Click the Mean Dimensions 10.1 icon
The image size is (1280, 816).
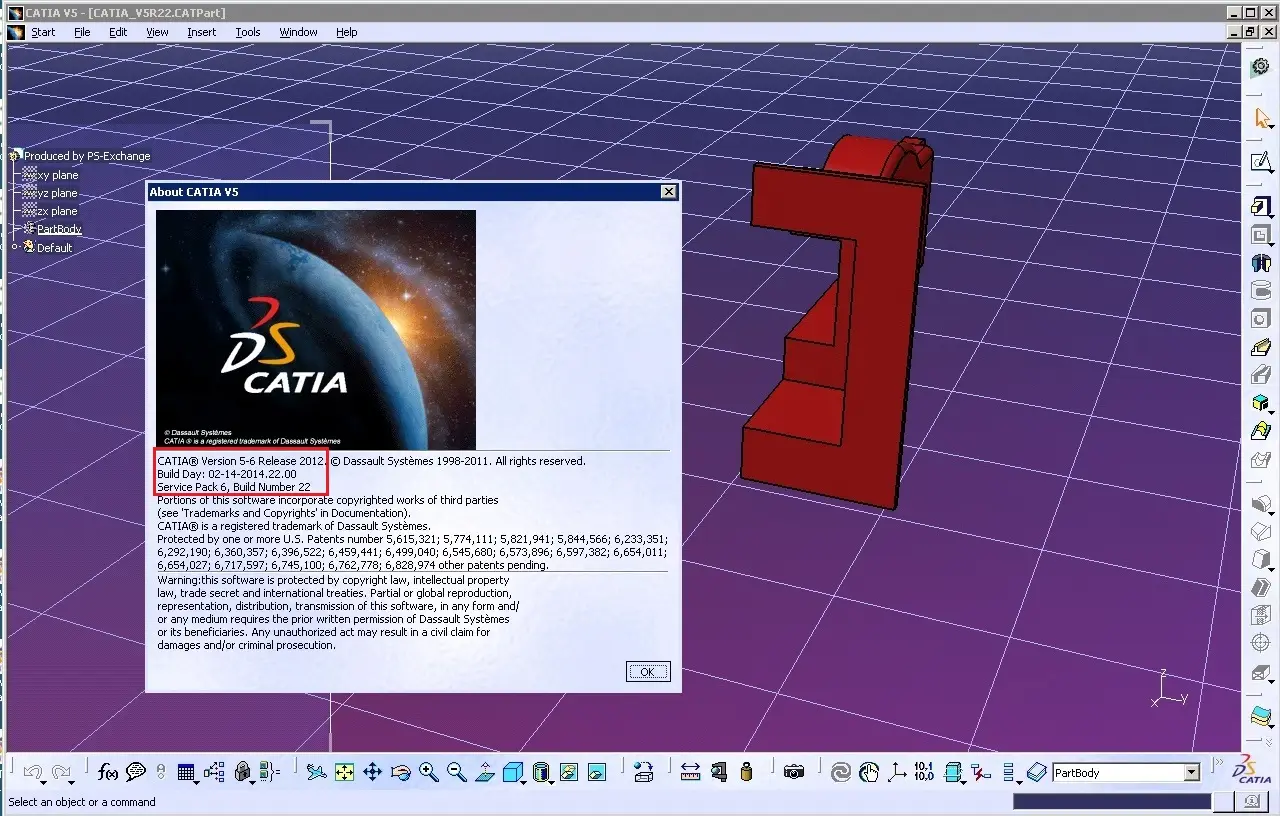[924, 772]
